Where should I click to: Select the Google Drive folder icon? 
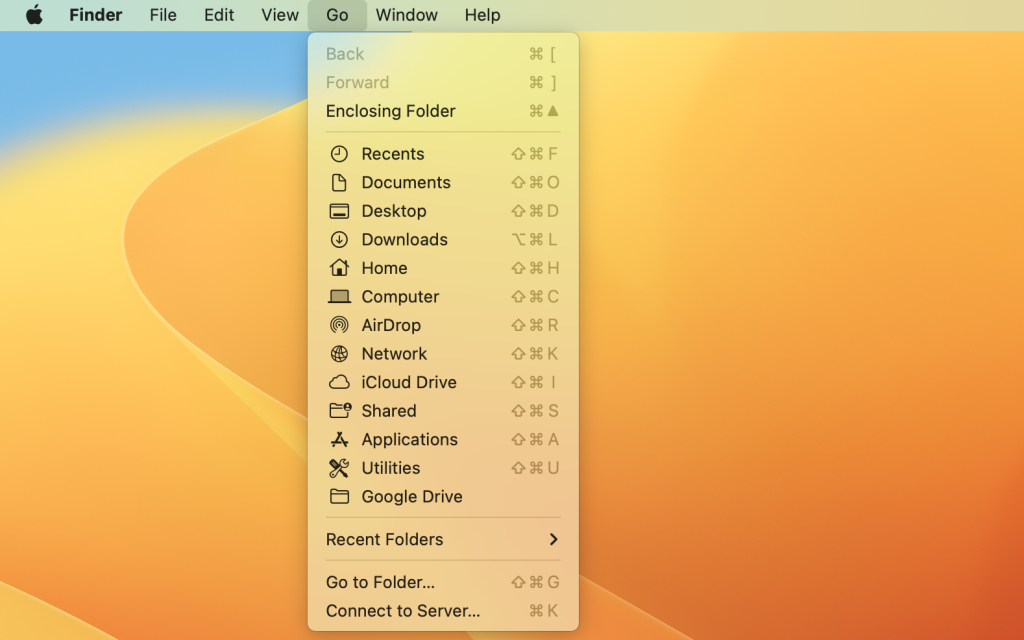(339, 496)
